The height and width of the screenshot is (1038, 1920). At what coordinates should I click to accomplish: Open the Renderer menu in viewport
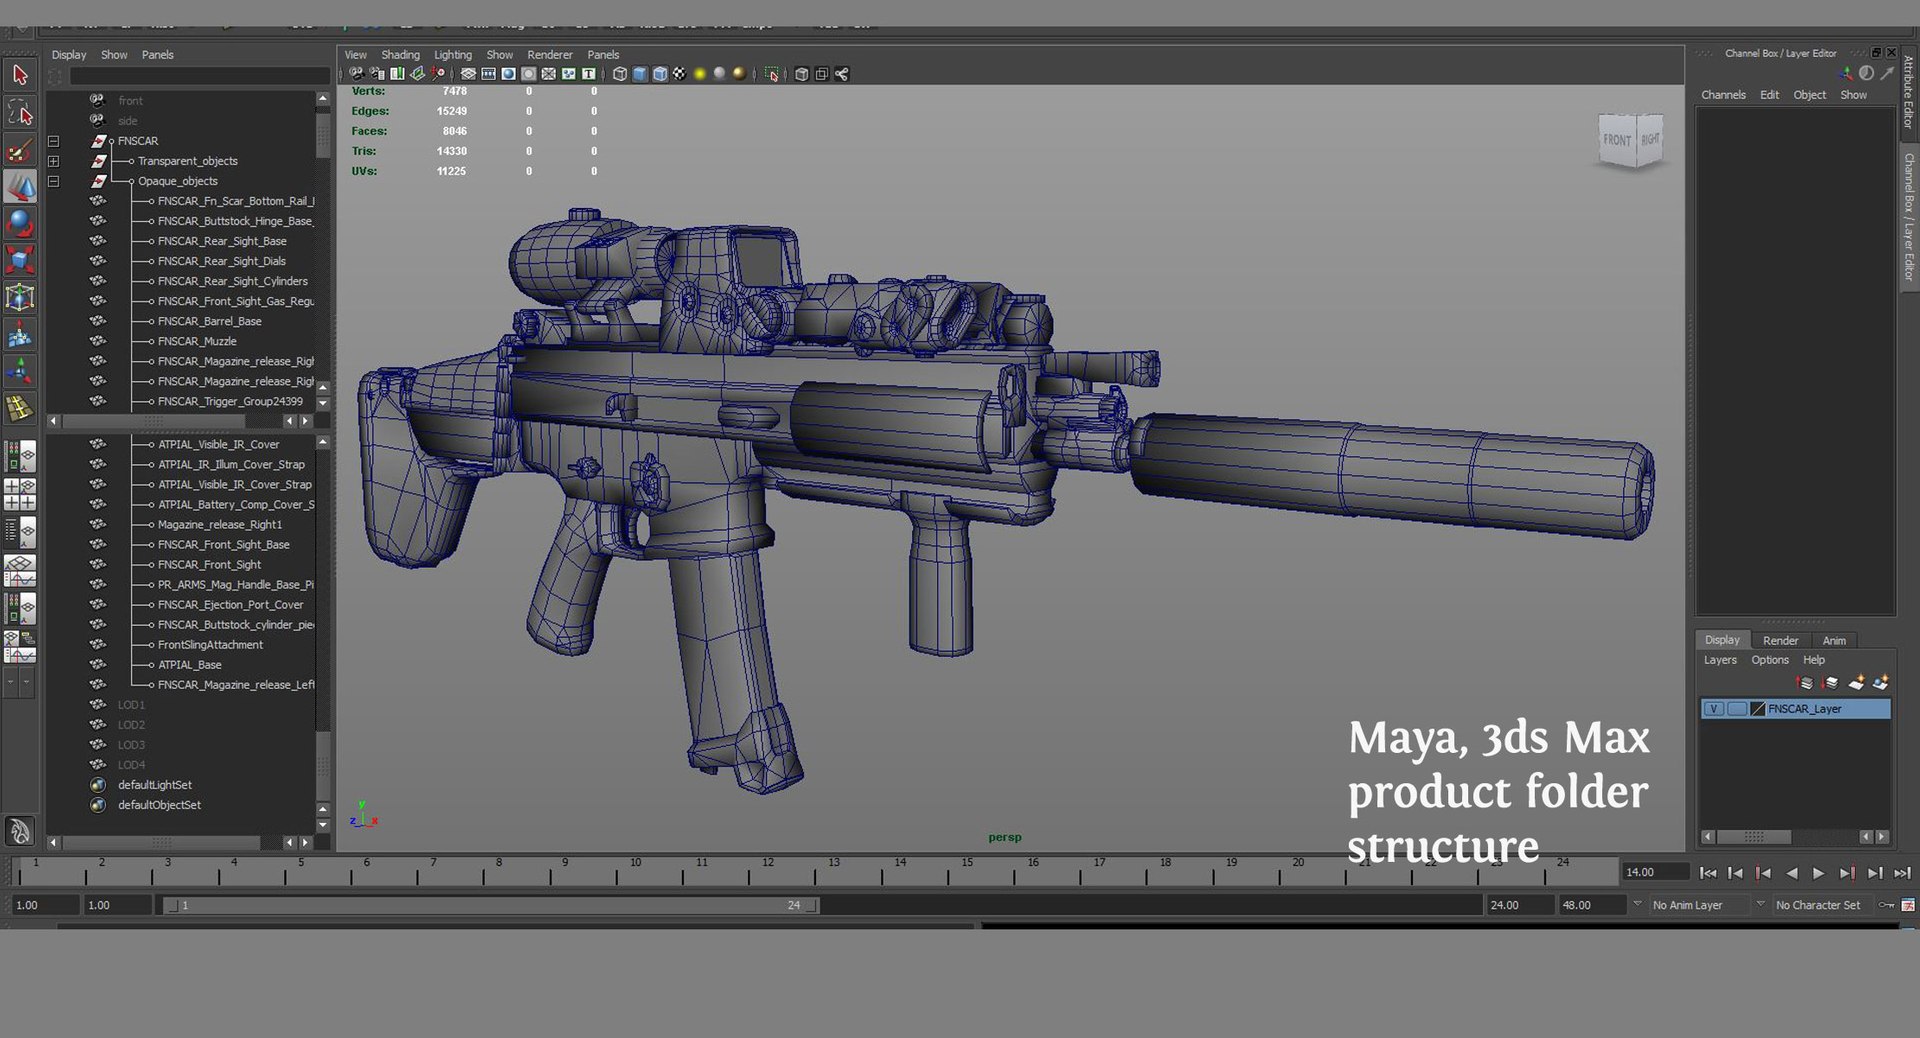point(550,55)
